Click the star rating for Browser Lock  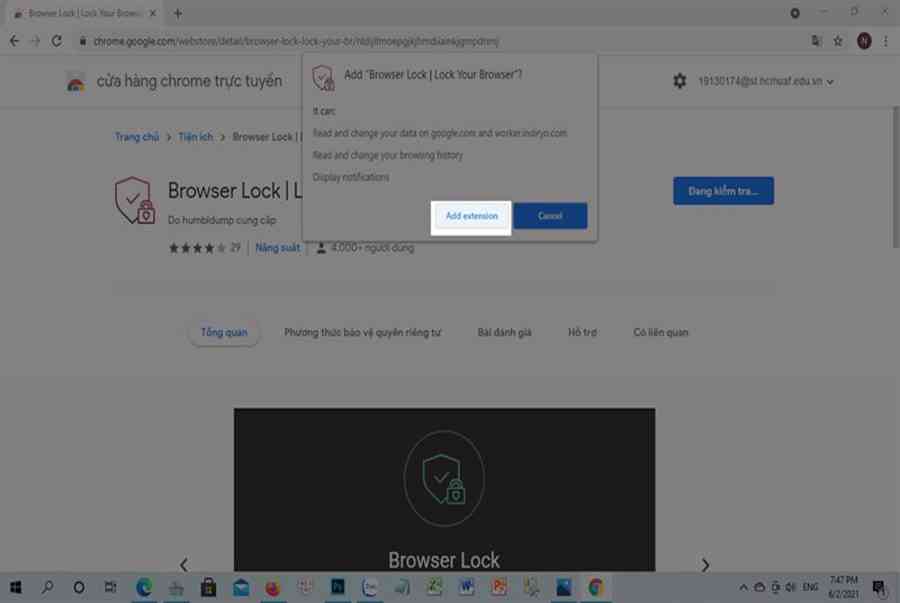tap(197, 248)
